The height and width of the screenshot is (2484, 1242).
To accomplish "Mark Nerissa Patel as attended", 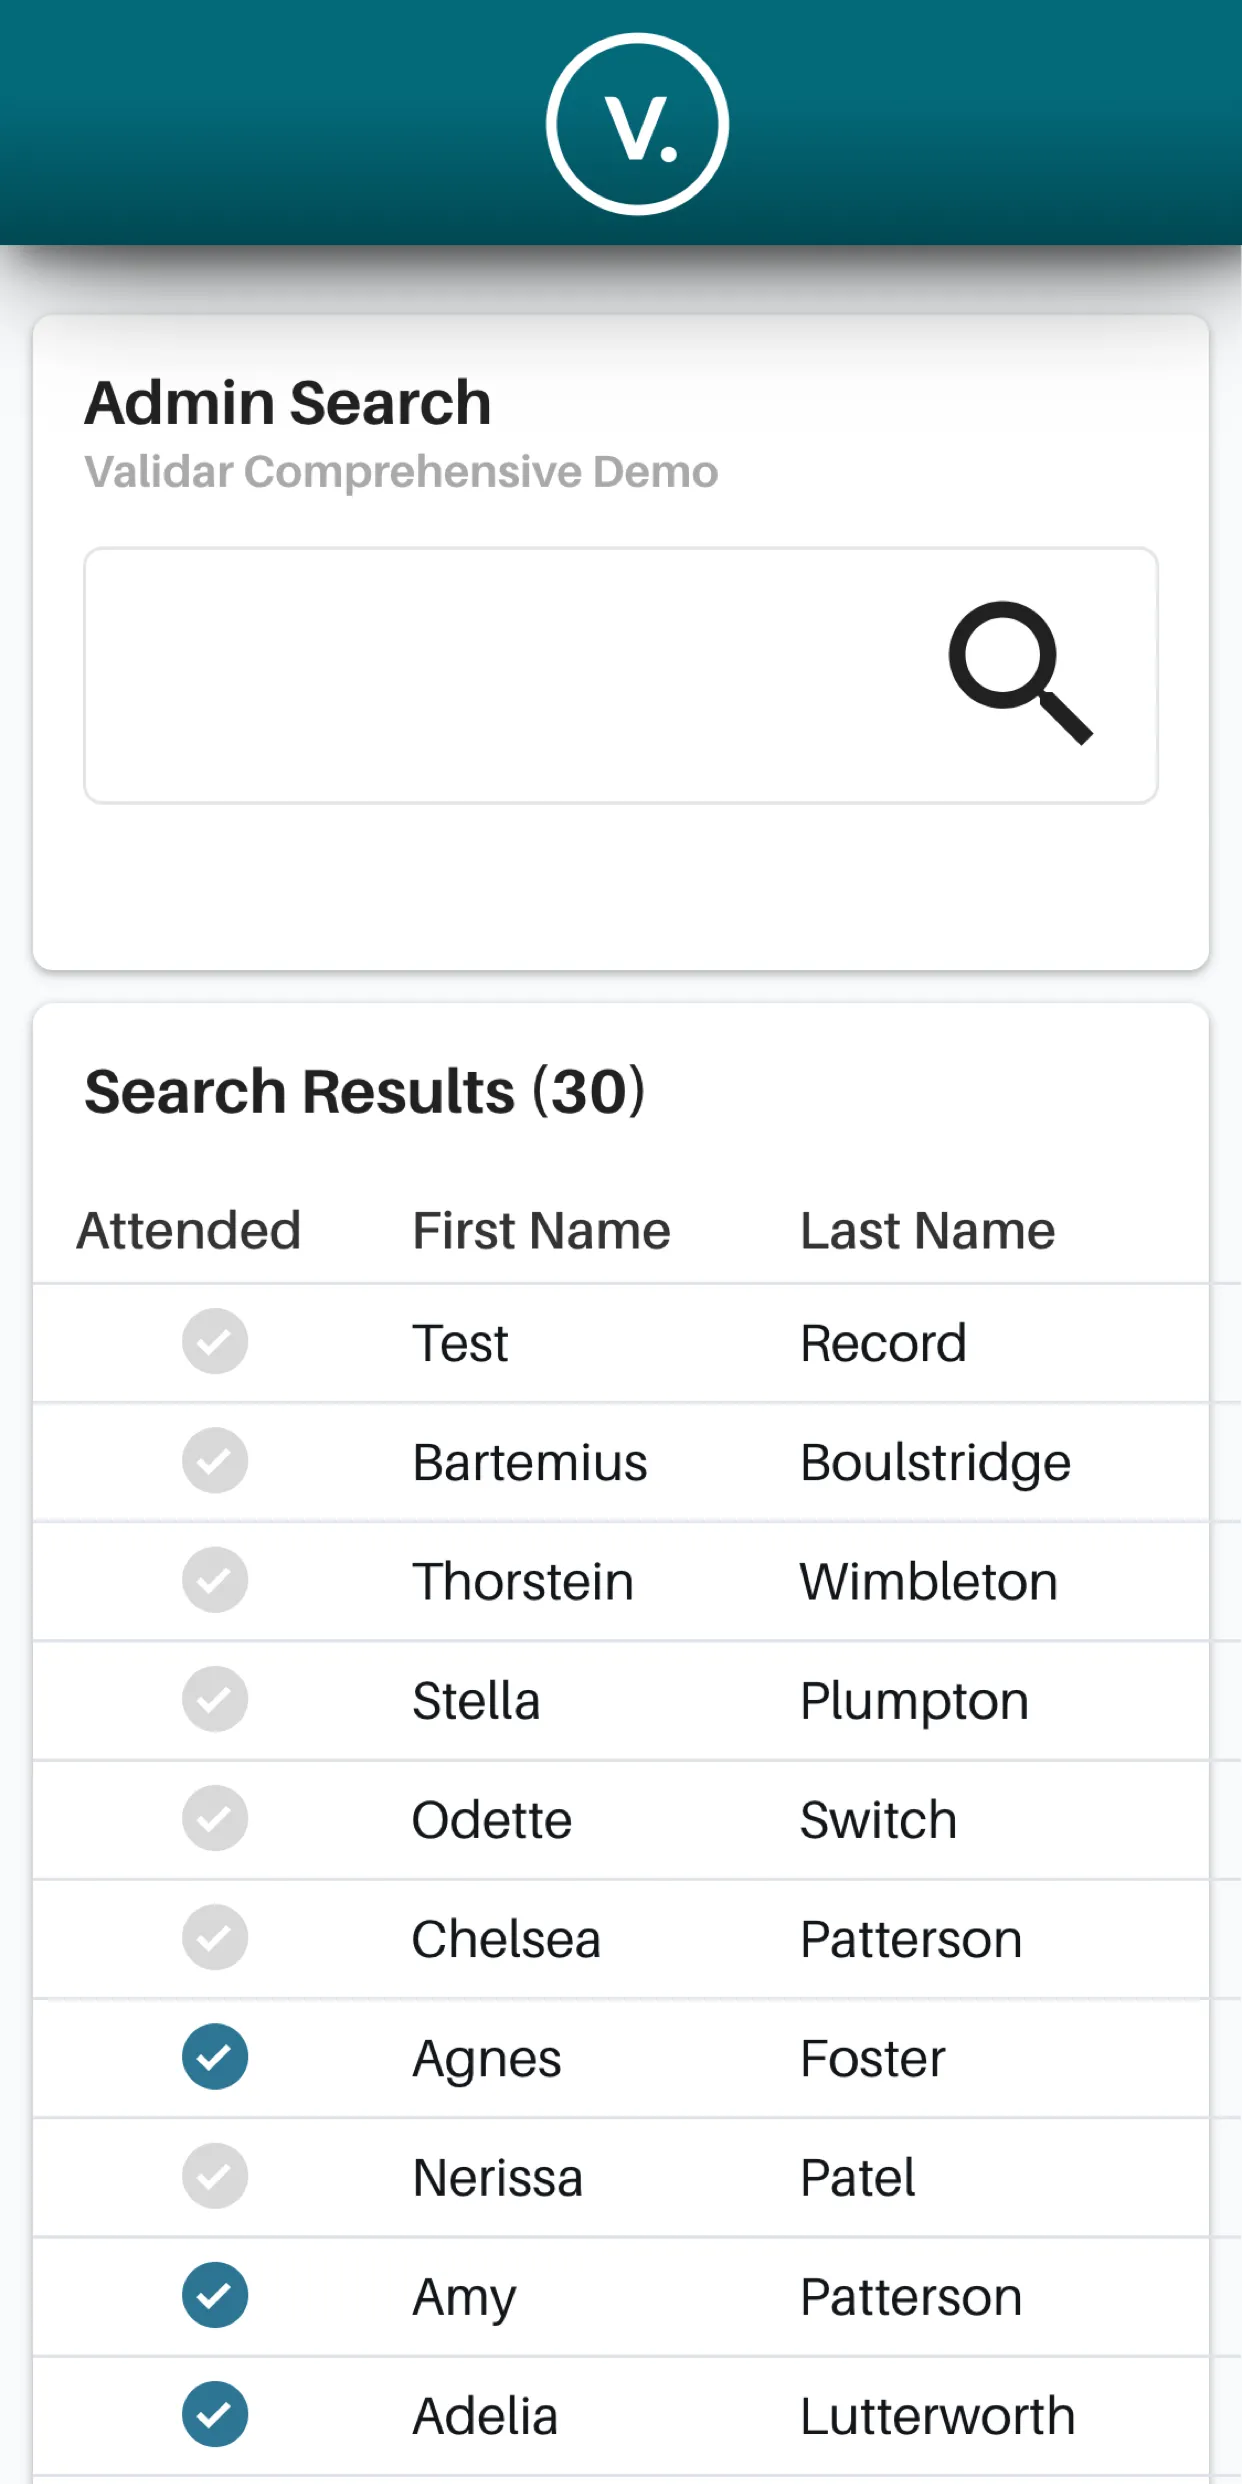I will 215,2176.
